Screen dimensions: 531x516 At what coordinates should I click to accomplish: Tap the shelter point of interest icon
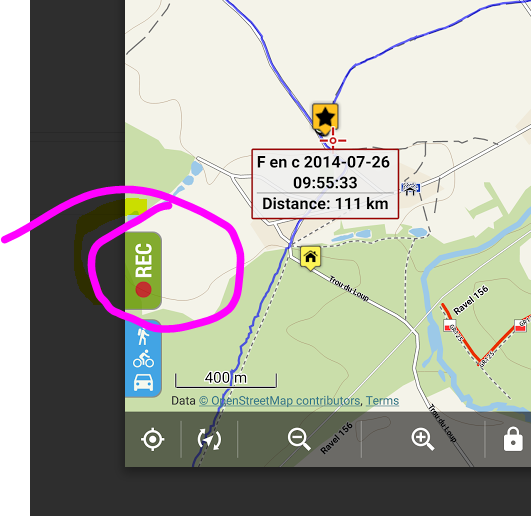410,189
